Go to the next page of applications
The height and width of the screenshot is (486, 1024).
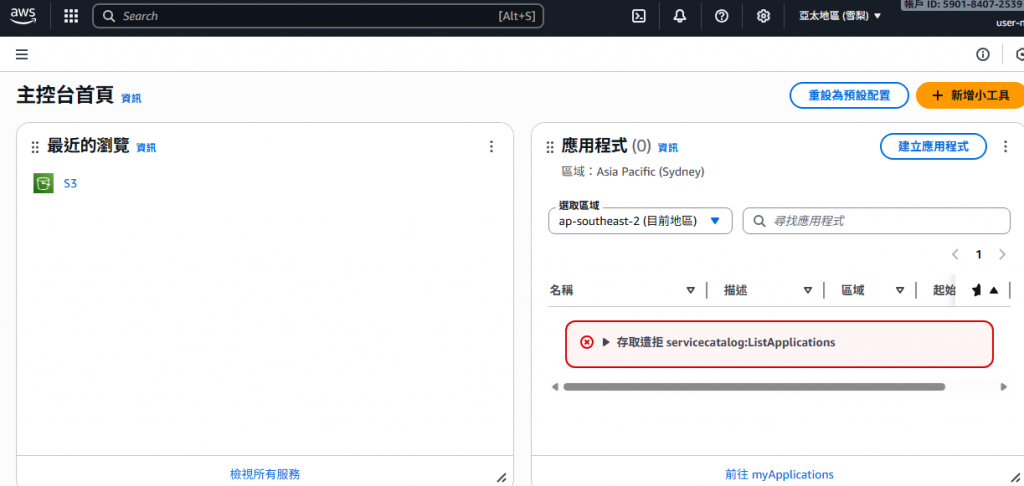pos(1002,254)
